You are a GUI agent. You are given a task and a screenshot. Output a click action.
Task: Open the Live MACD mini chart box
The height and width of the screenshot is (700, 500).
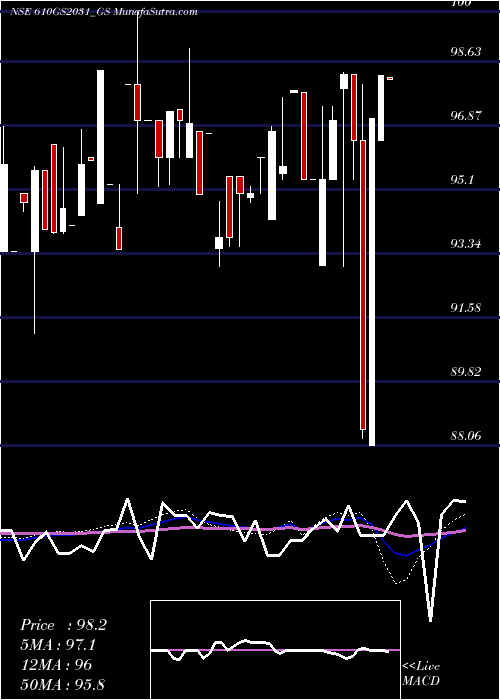[x=275, y=650]
